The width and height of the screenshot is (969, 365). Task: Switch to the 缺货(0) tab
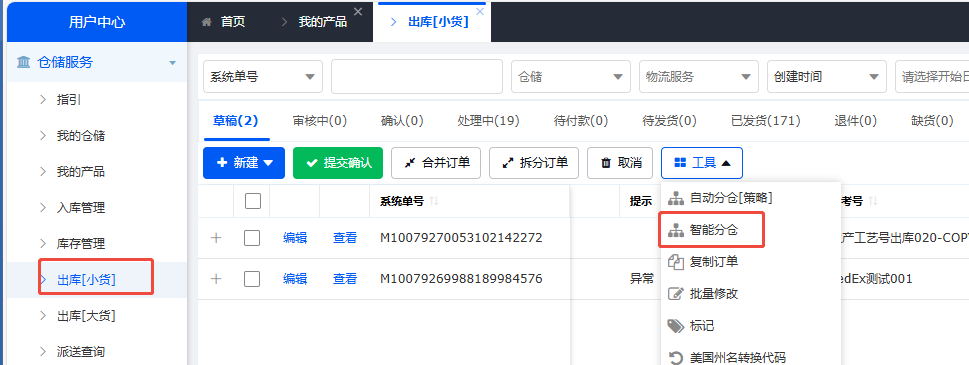(932, 121)
